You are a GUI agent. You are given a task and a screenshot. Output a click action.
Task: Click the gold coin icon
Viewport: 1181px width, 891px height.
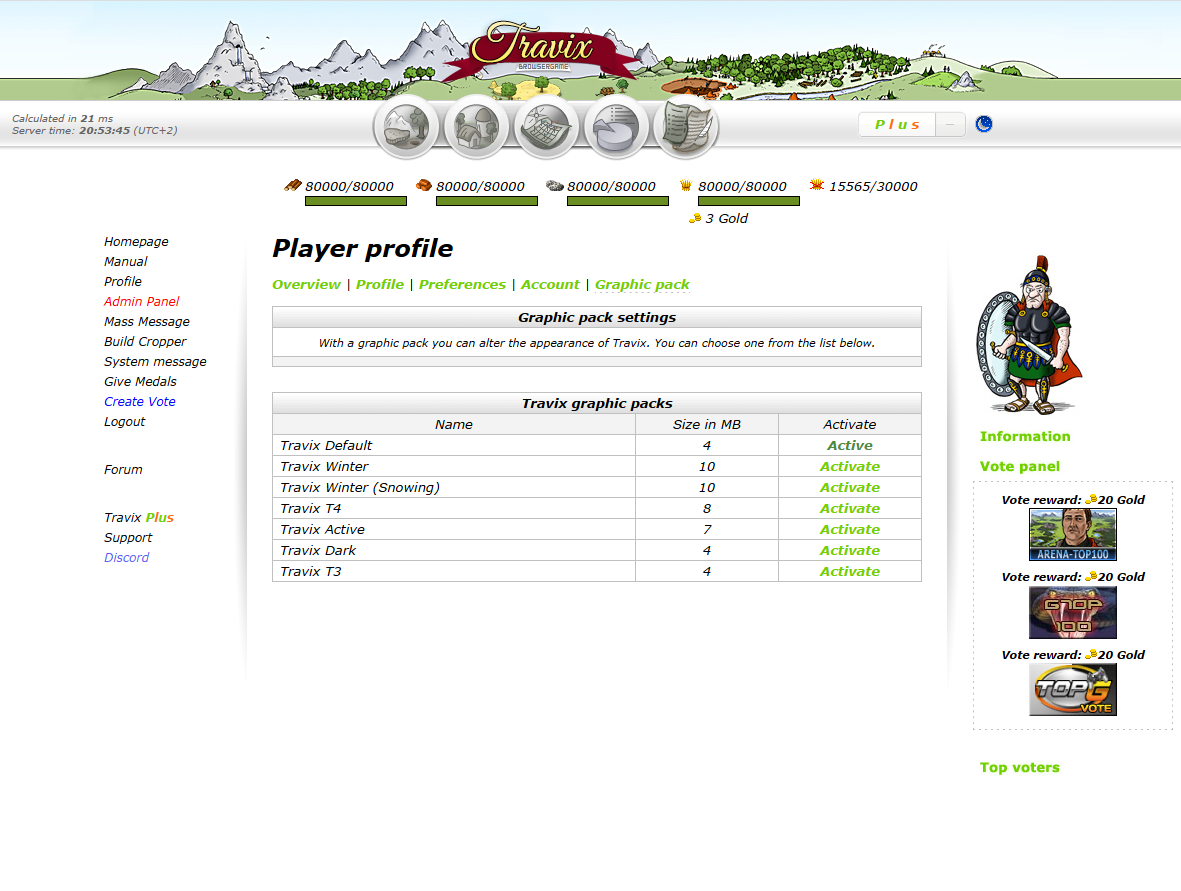click(x=695, y=218)
